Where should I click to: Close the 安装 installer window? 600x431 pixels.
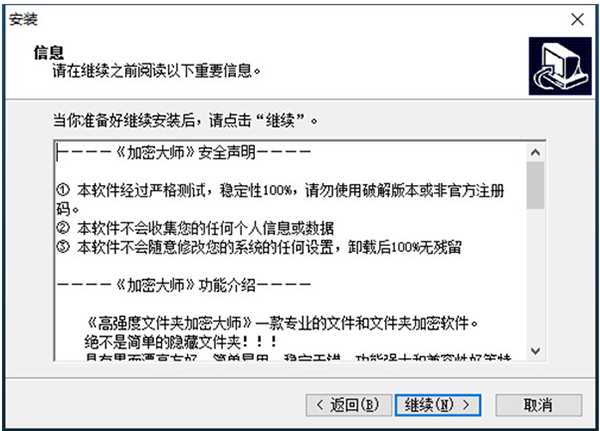(577, 19)
